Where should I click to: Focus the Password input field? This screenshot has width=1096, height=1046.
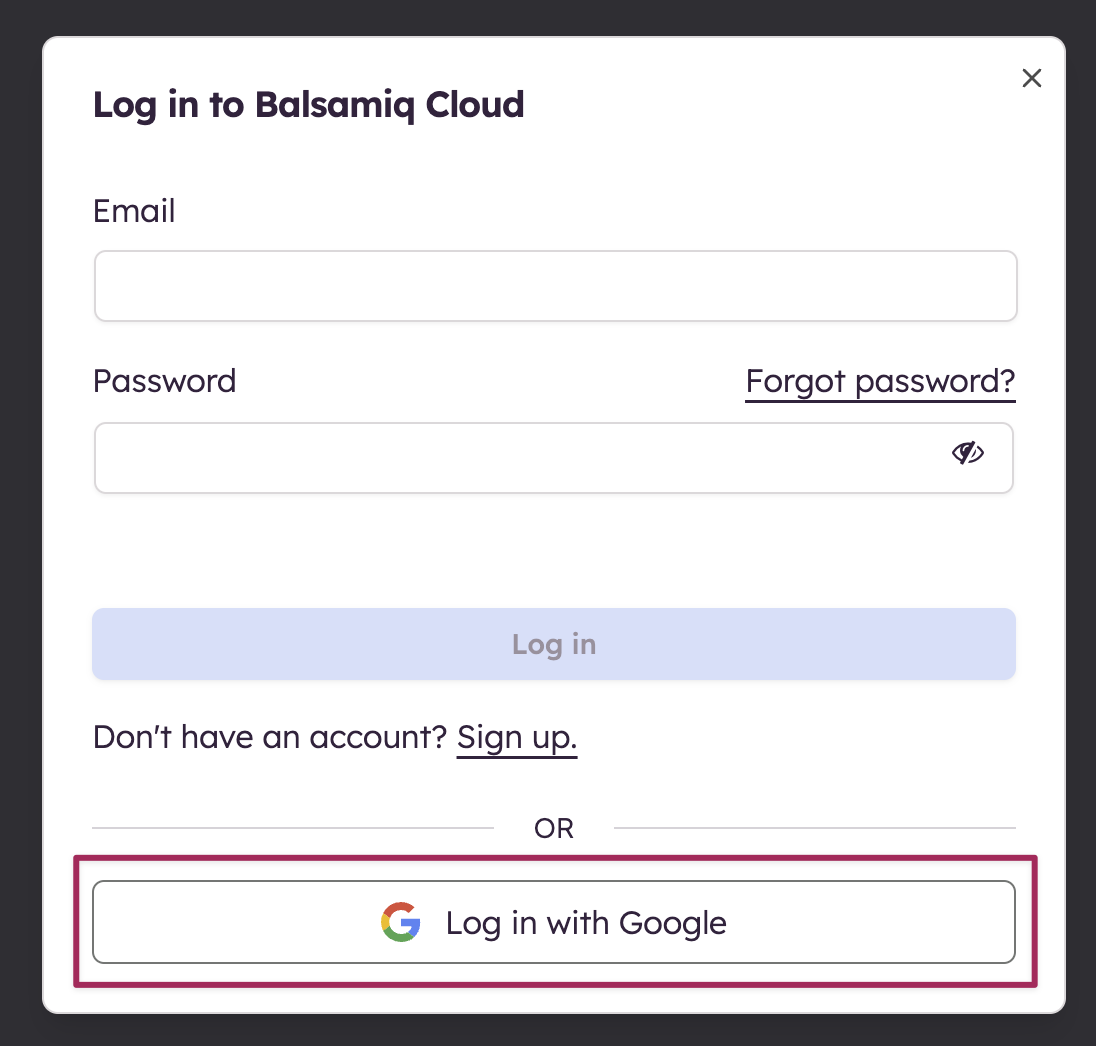(500, 458)
